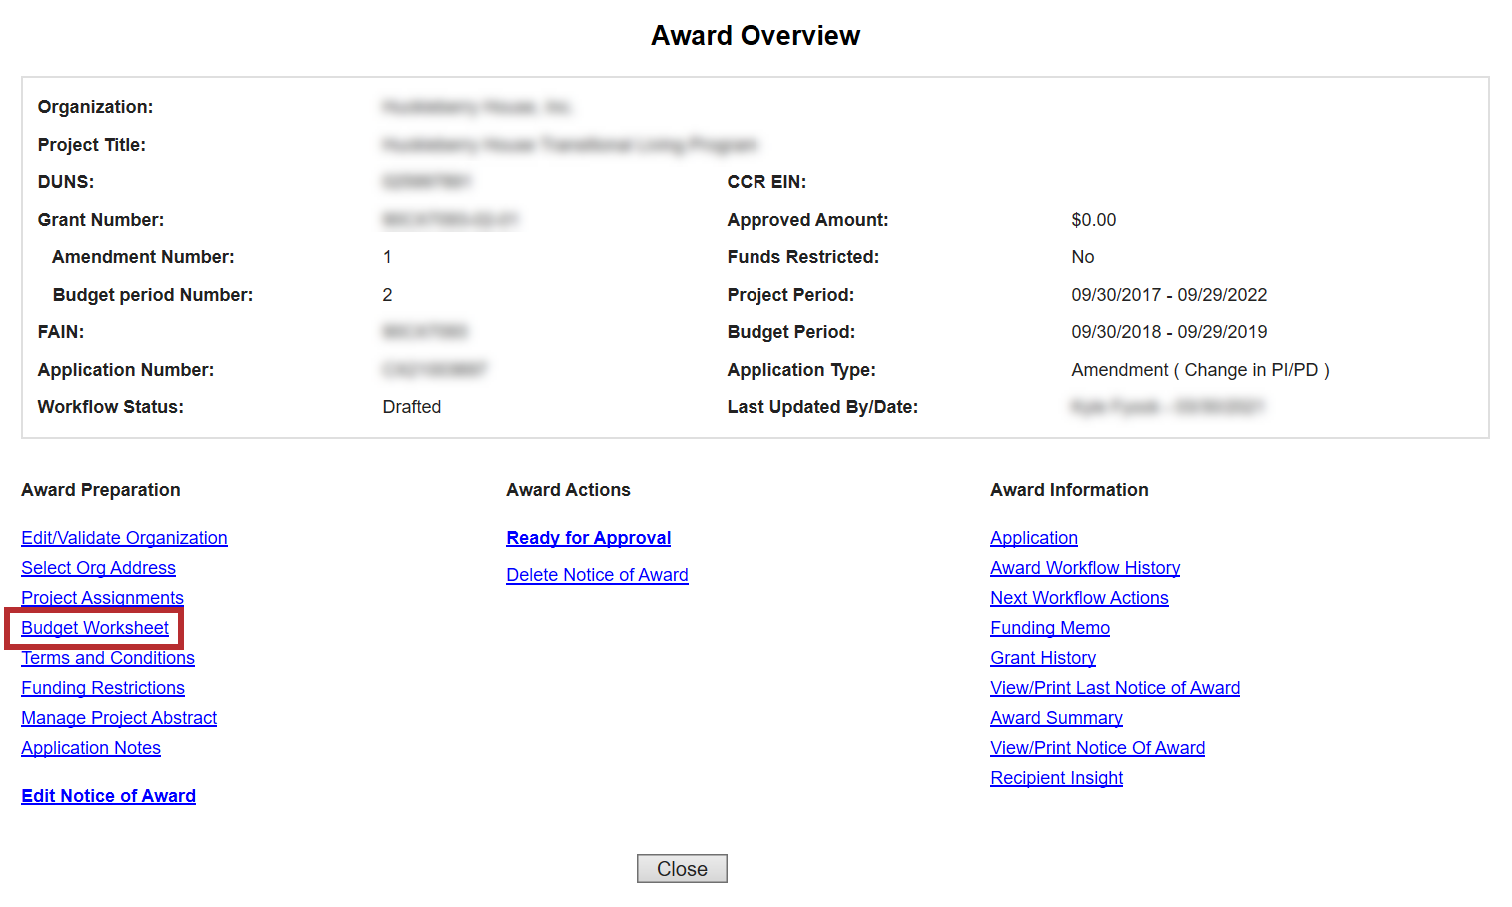Open Next Workflow Actions
Screen dimensions: 1512x907
[x=1079, y=598]
